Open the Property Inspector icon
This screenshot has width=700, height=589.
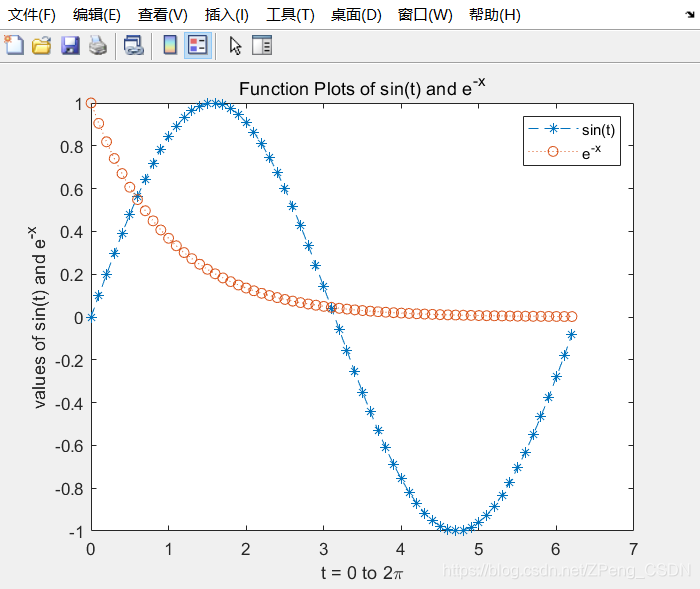262,45
